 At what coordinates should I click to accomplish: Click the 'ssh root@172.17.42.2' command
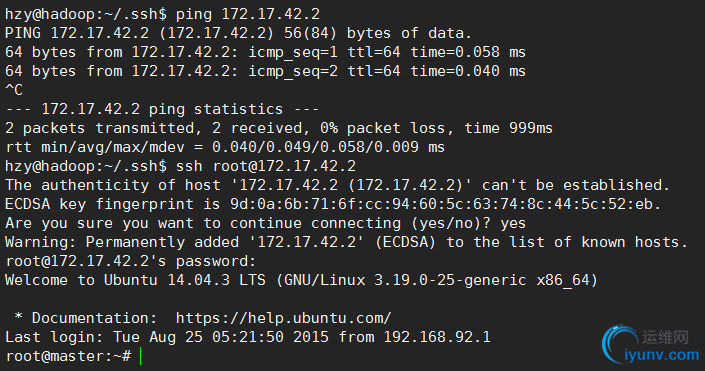[x=266, y=166]
